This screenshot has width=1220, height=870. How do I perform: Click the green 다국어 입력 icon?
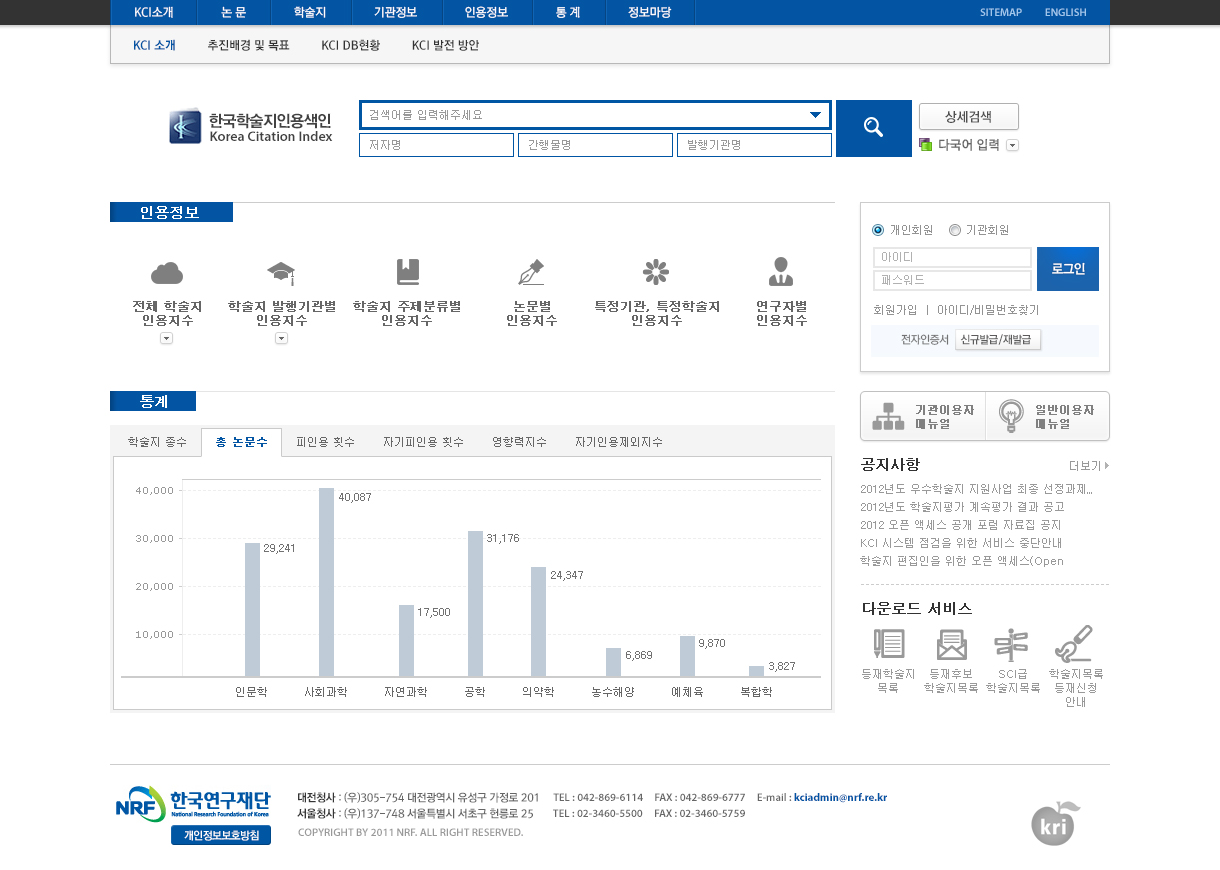click(925, 145)
